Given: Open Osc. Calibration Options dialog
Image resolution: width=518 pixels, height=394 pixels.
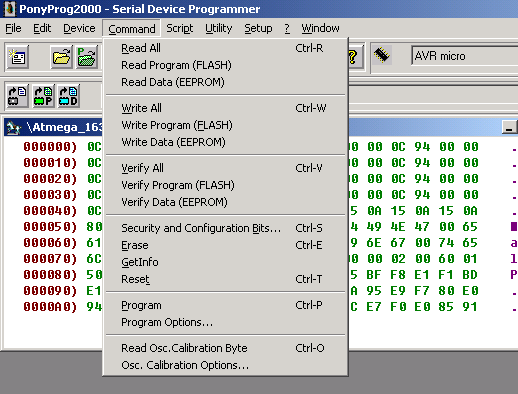Looking at the screenshot, I should pos(226,365).
